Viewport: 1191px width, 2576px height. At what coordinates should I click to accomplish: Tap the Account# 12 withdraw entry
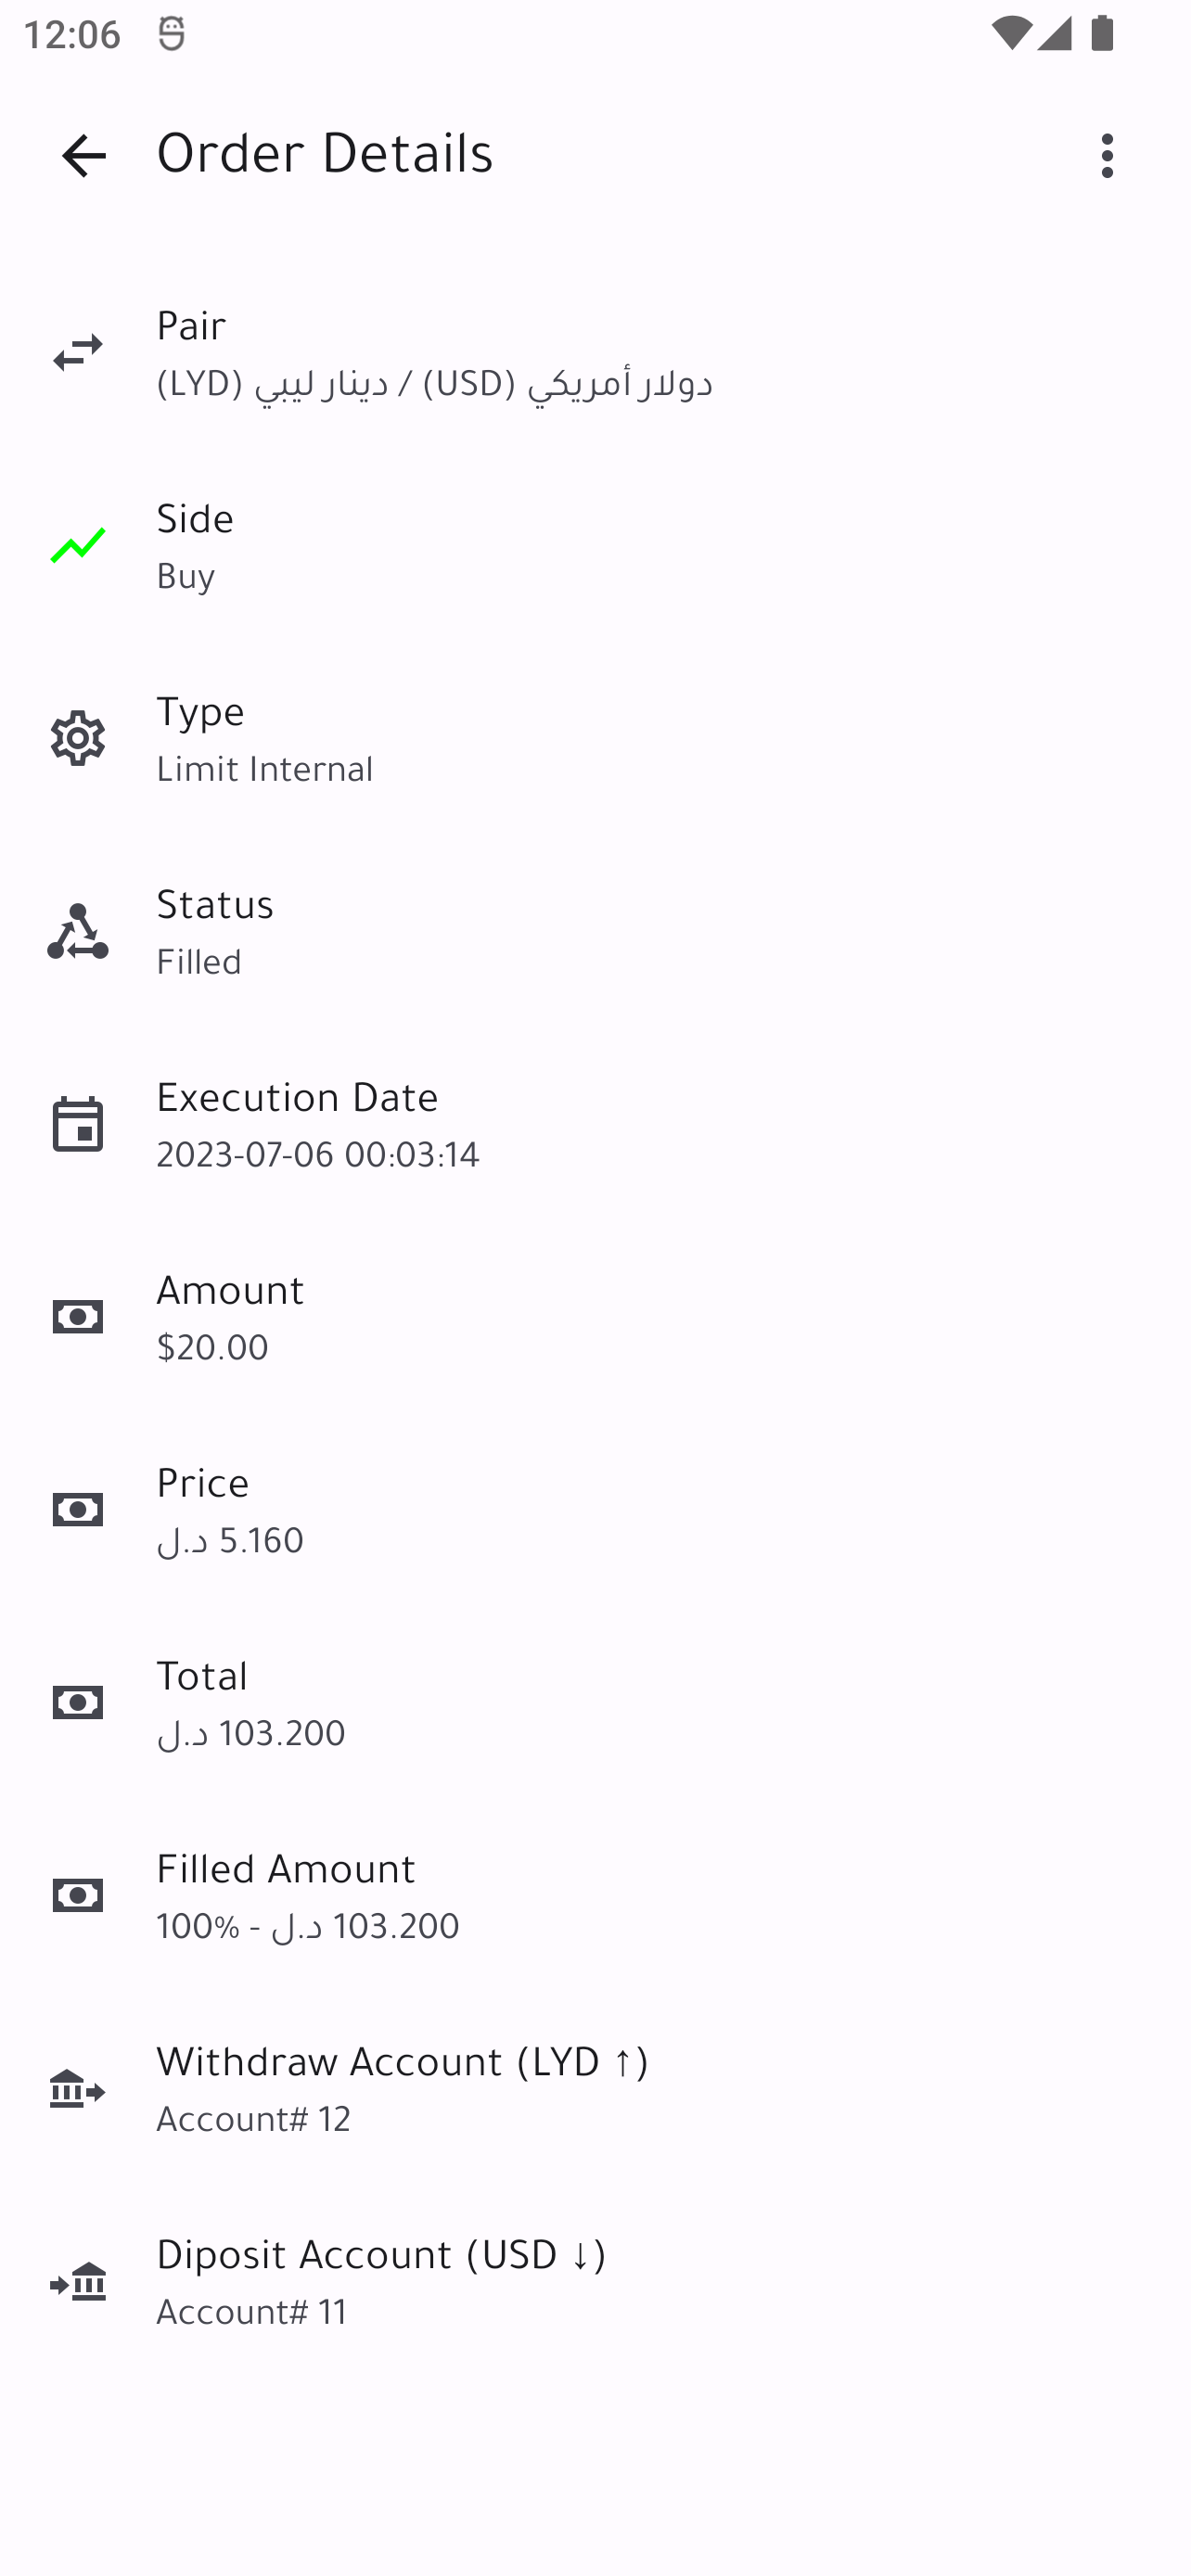[x=254, y=2118]
